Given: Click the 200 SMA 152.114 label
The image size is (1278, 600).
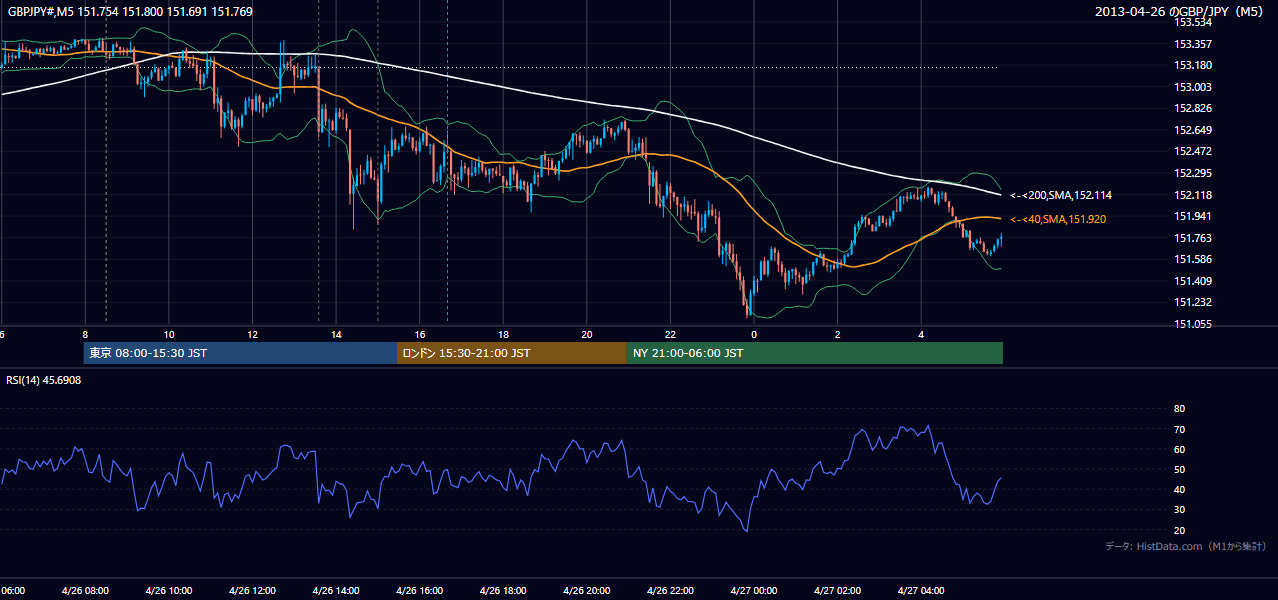Looking at the screenshot, I should tap(1060, 196).
